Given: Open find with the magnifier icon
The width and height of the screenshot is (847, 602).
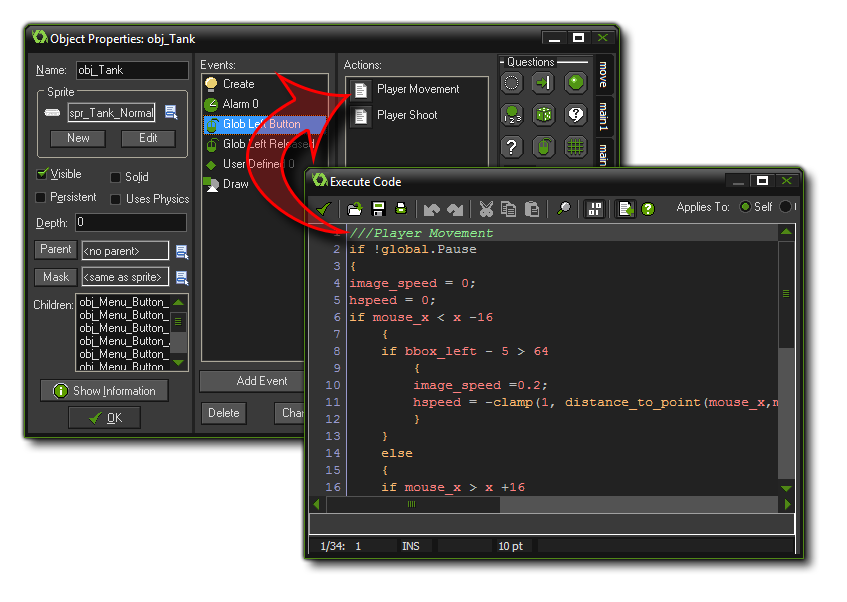Looking at the screenshot, I should click(564, 209).
